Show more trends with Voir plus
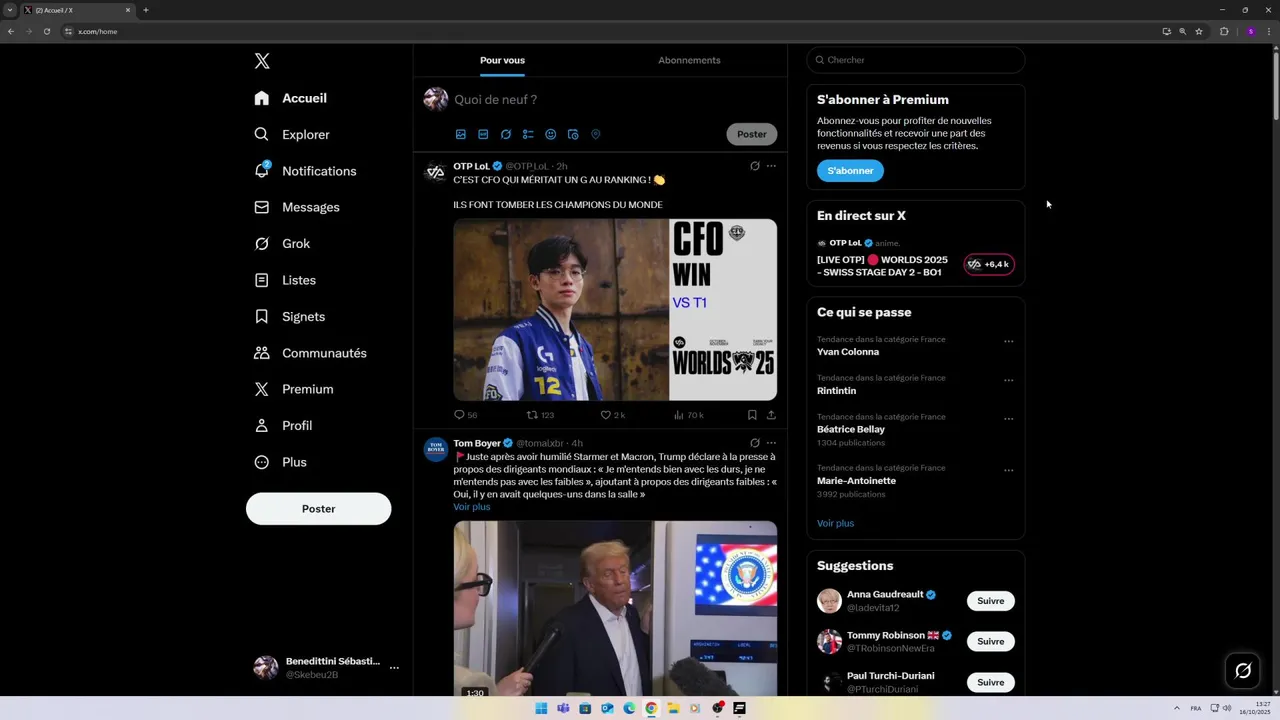The height and width of the screenshot is (720, 1280). point(835,523)
